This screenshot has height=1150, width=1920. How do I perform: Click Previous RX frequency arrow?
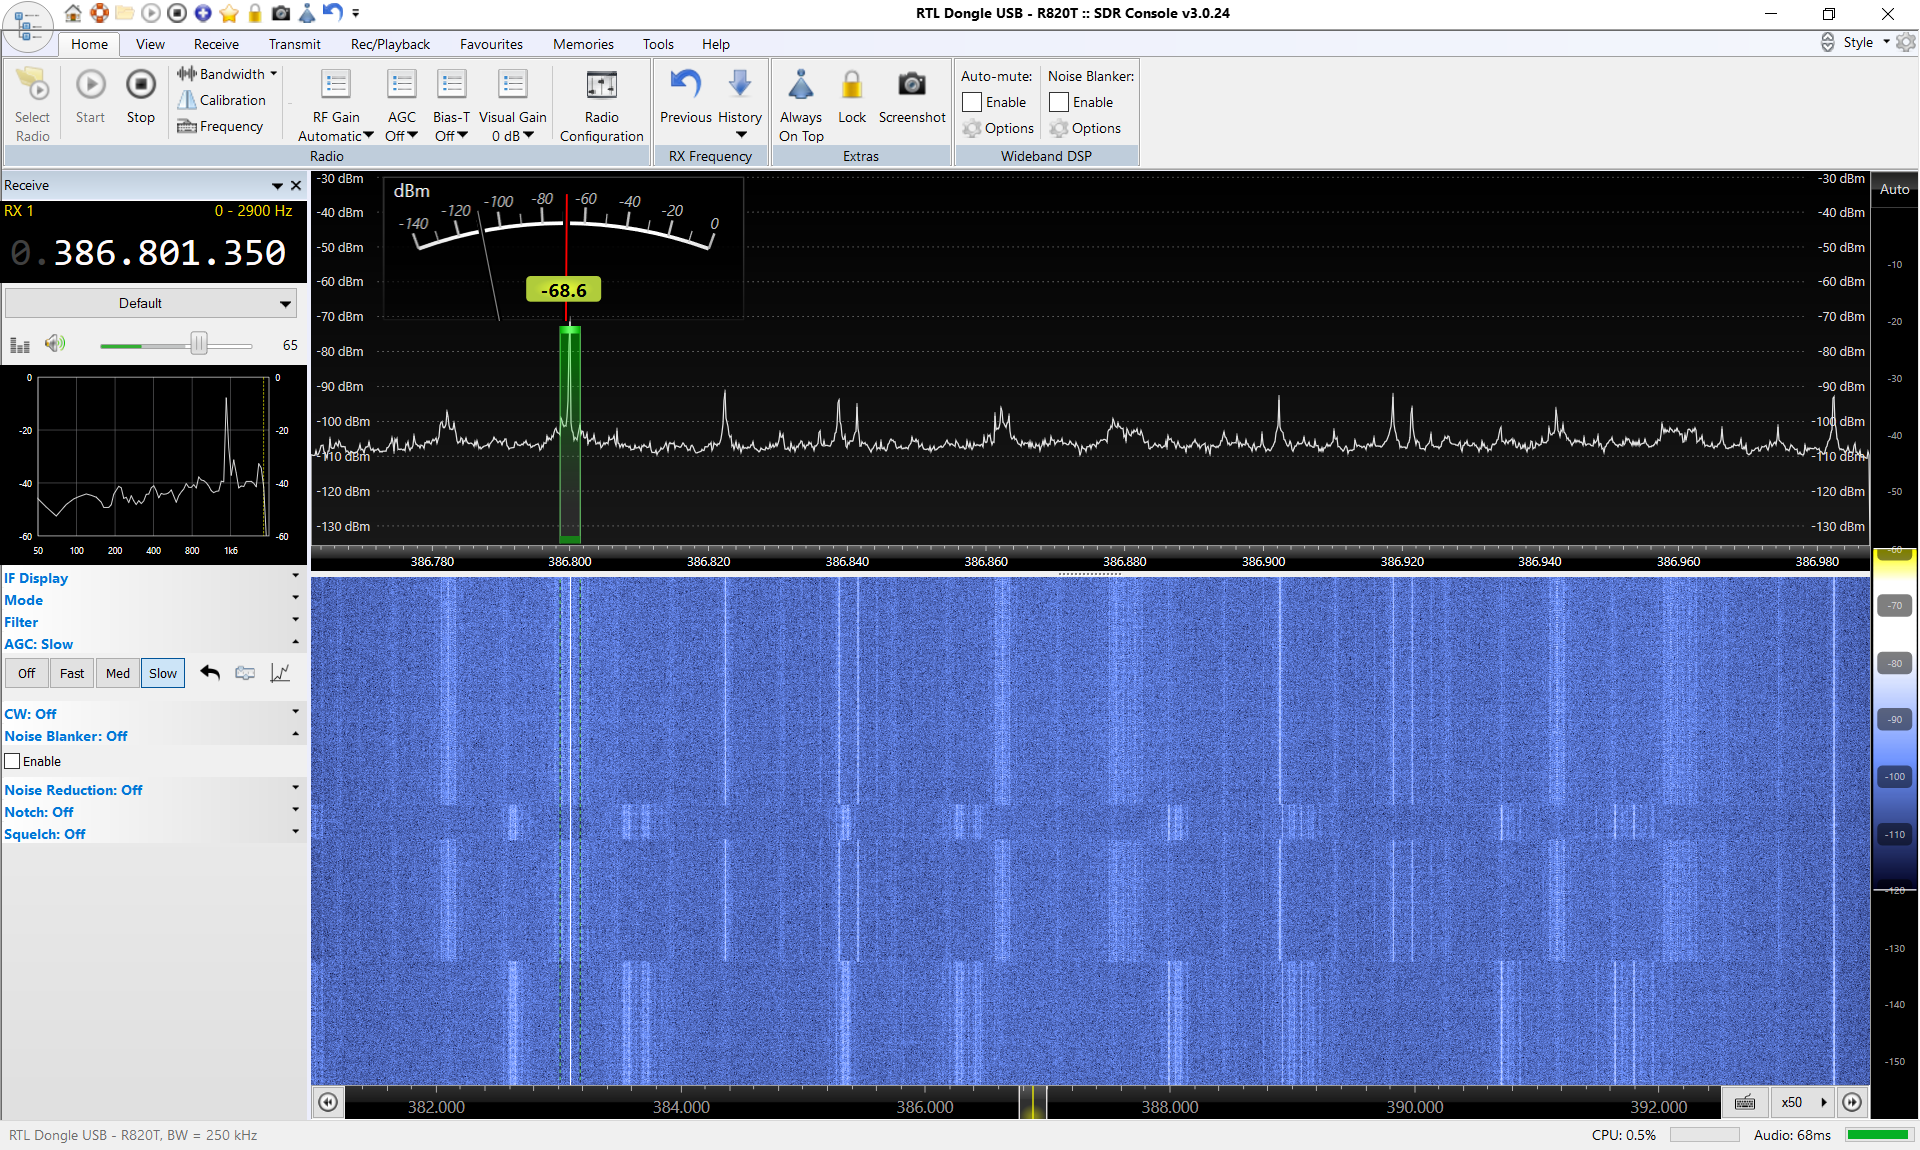[x=685, y=86]
